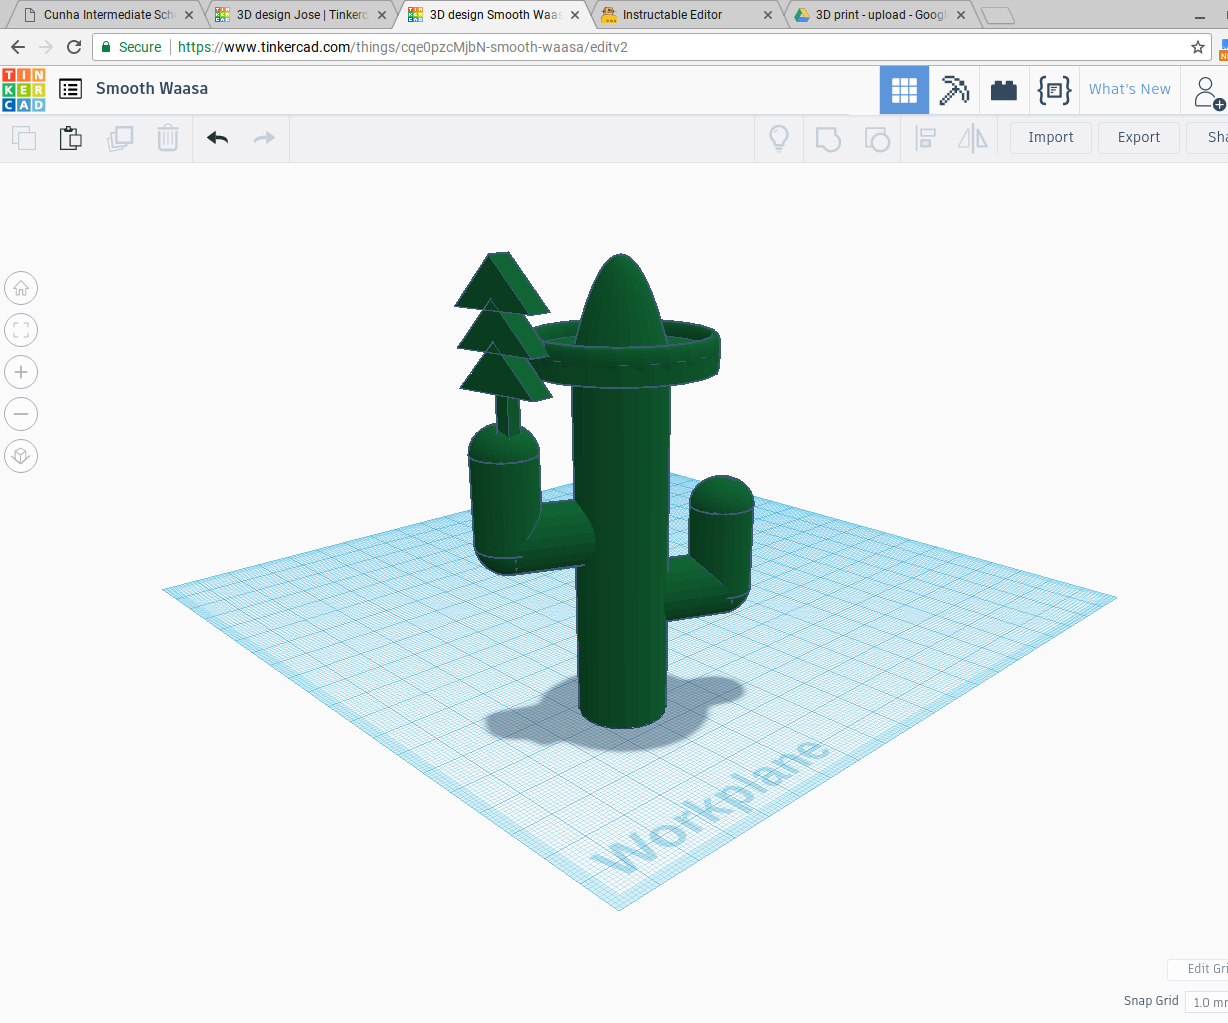Click the Import button
This screenshot has width=1228, height=1023.
[1050, 138]
